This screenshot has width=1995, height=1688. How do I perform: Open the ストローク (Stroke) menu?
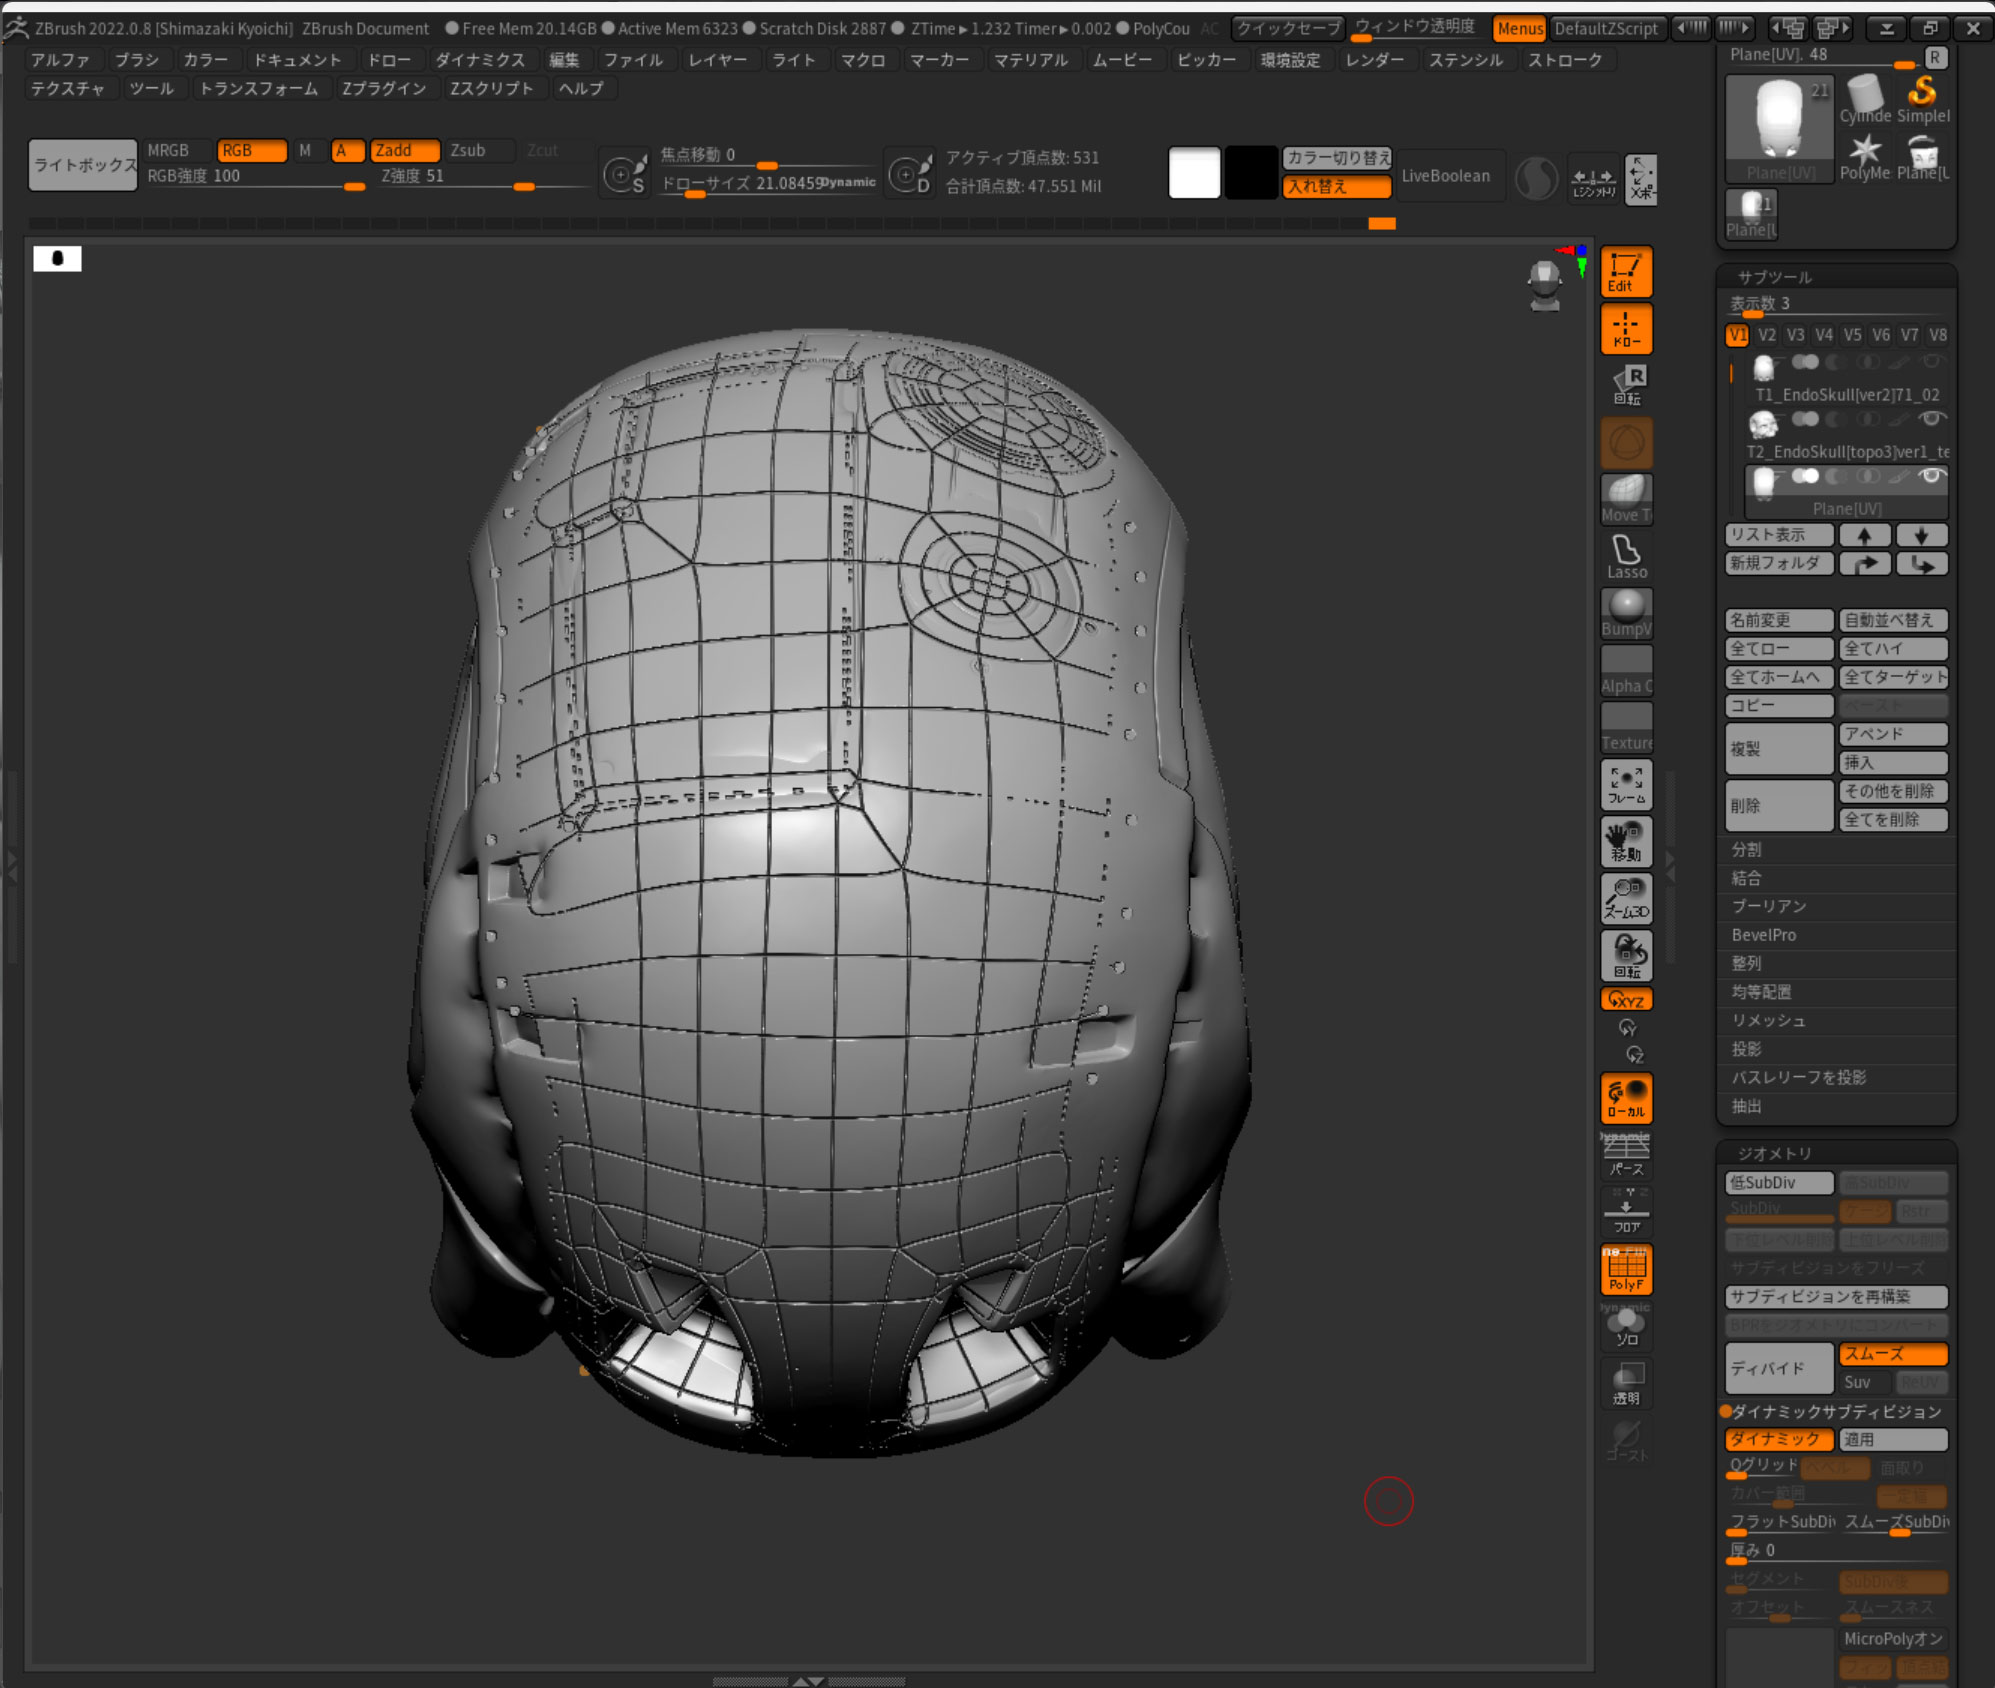click(1565, 60)
